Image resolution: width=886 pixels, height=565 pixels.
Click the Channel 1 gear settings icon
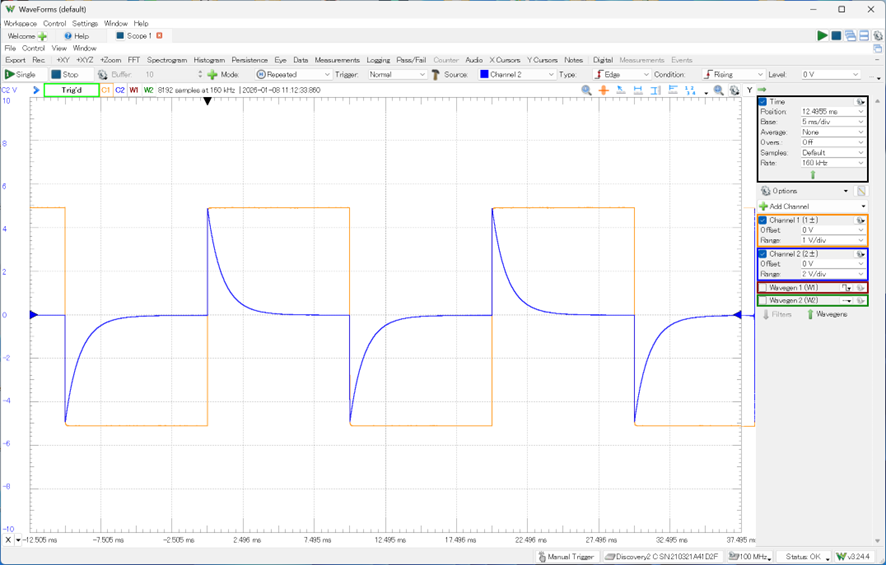click(860, 220)
